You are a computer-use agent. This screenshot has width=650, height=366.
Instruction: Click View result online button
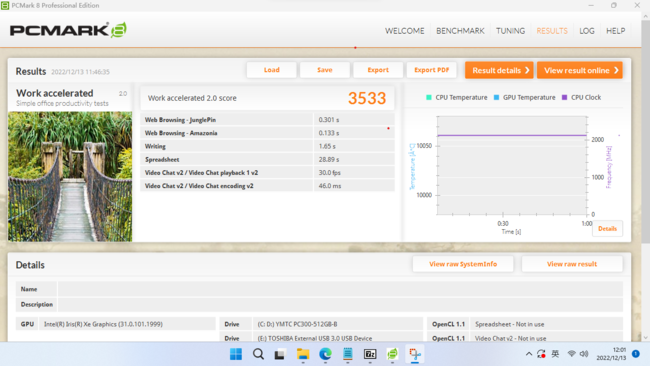coord(580,70)
